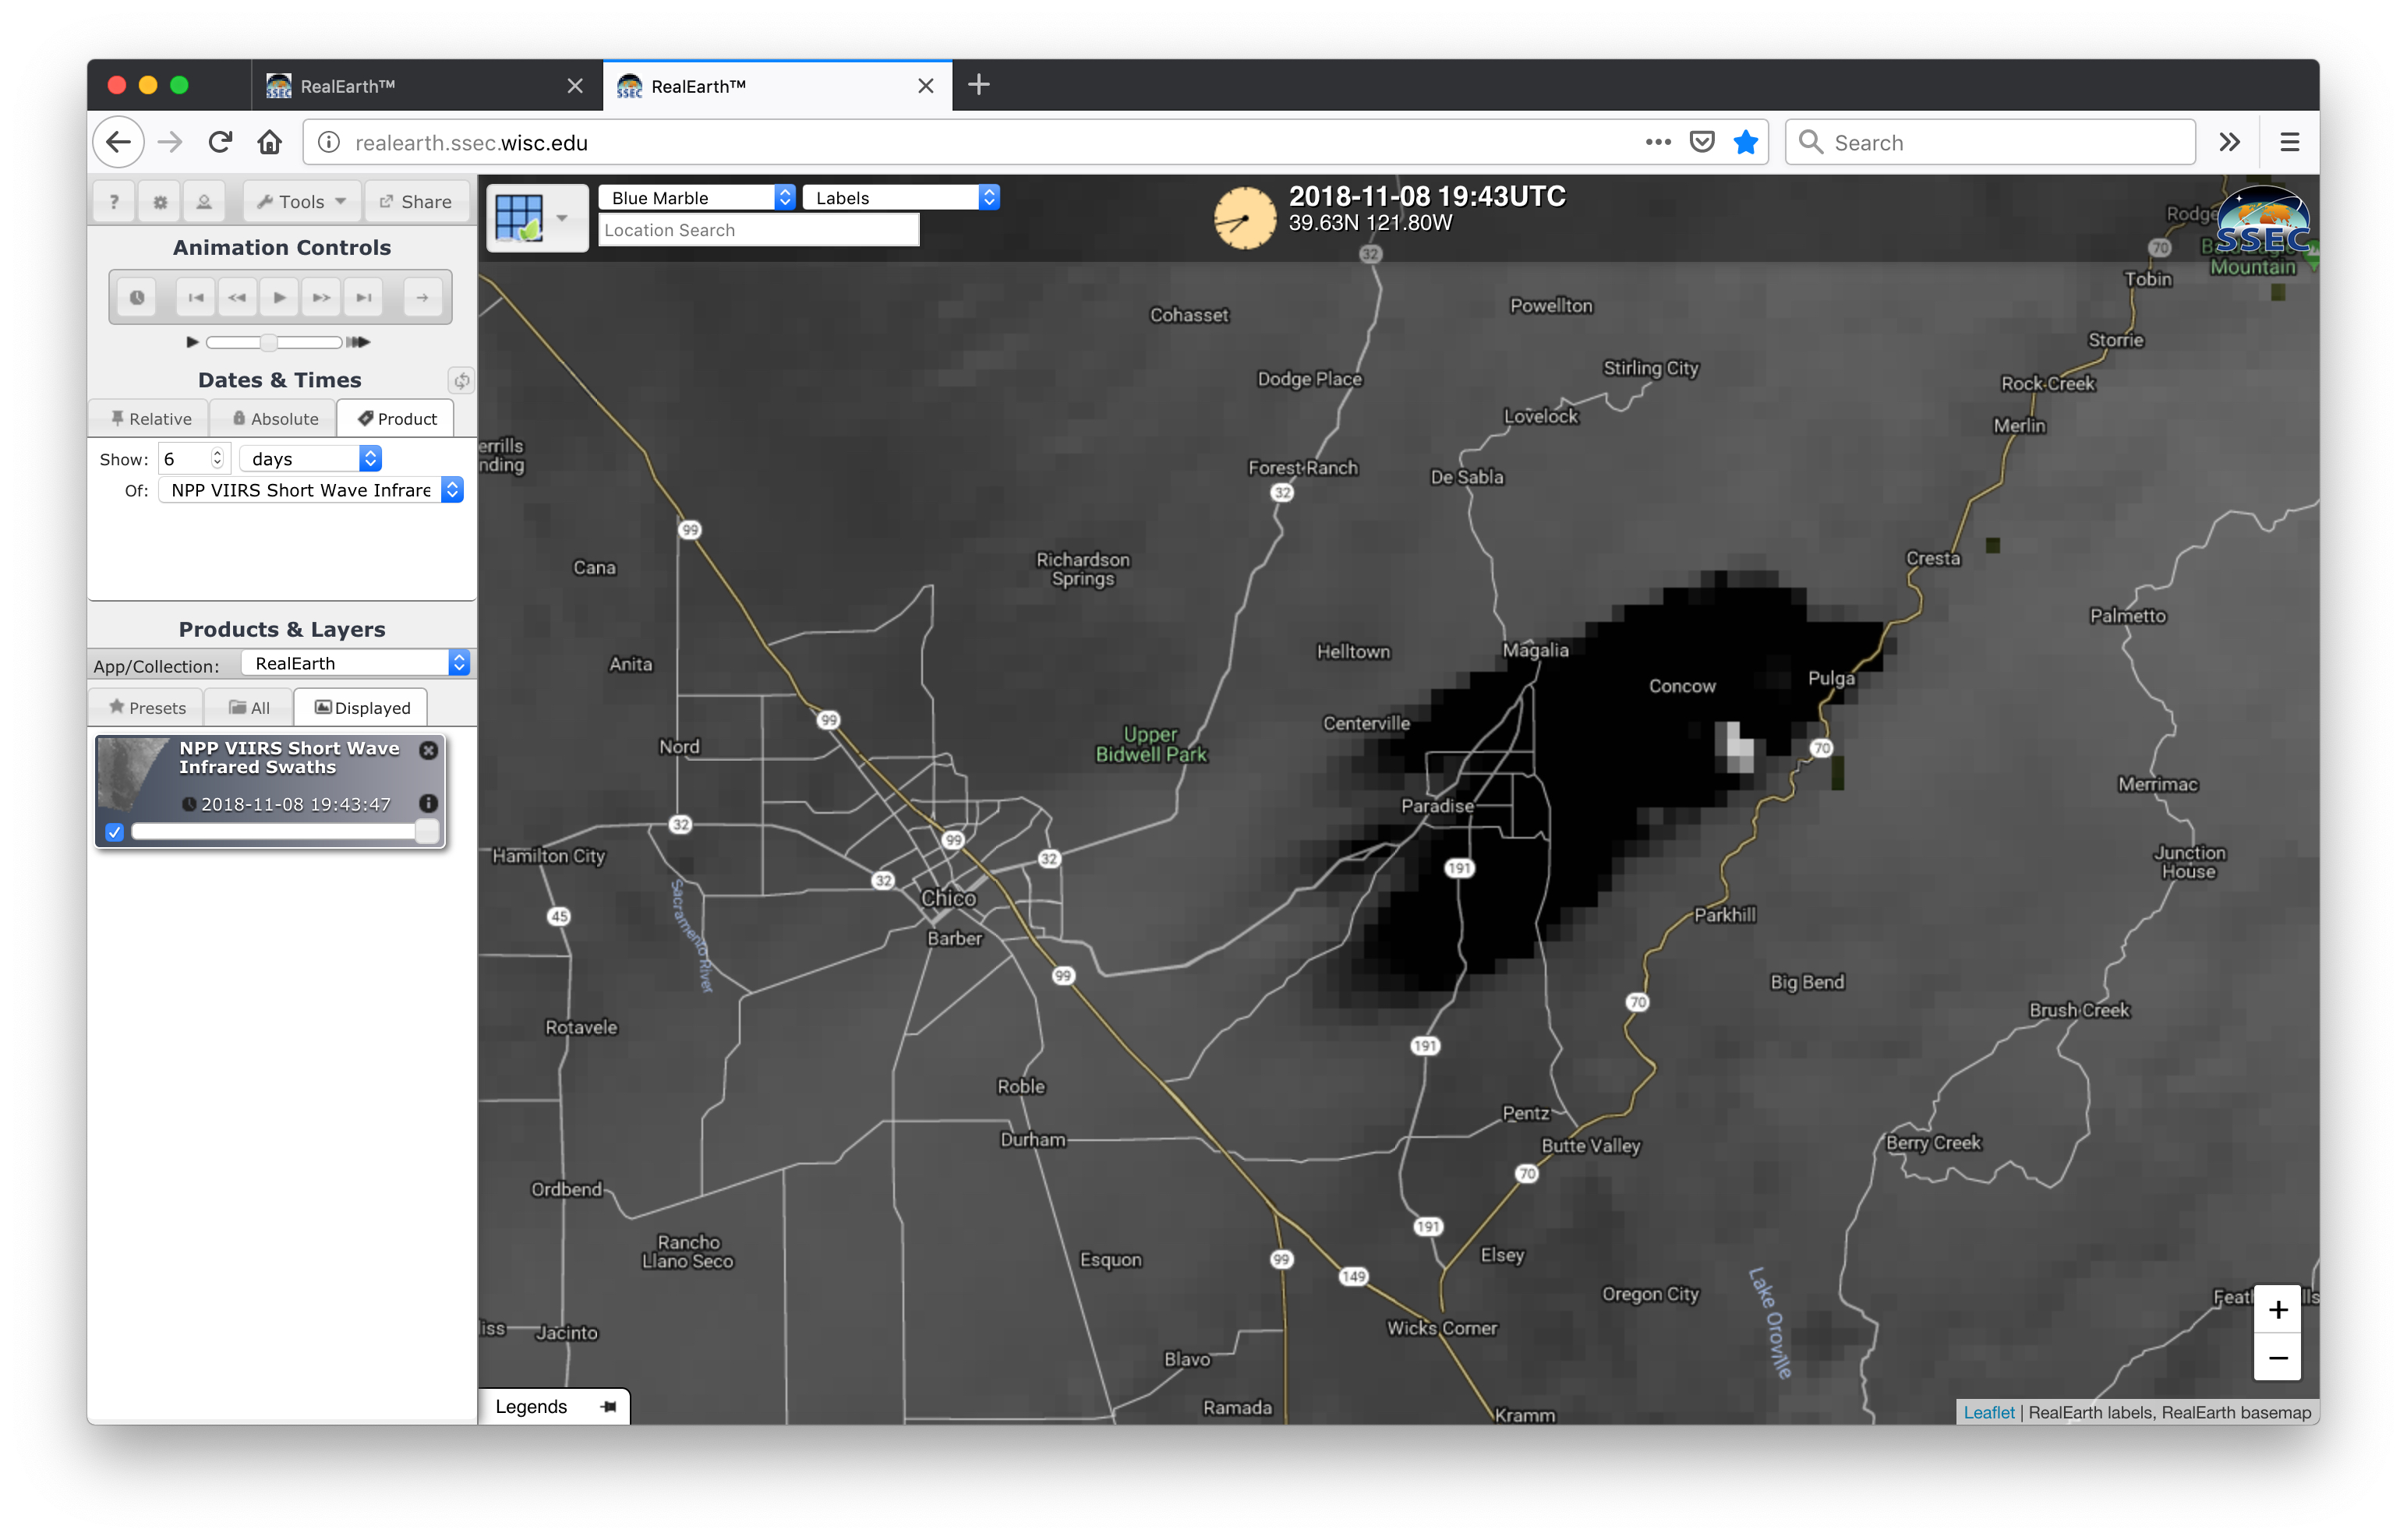Switch to the Product tab
This screenshot has width=2407, height=1540.
(396, 419)
